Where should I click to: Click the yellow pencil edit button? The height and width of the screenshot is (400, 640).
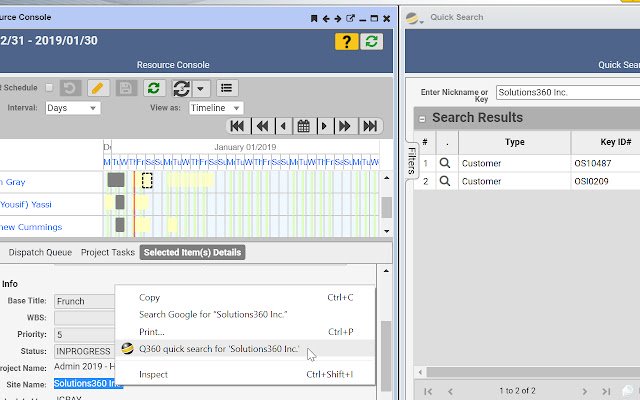tap(98, 88)
